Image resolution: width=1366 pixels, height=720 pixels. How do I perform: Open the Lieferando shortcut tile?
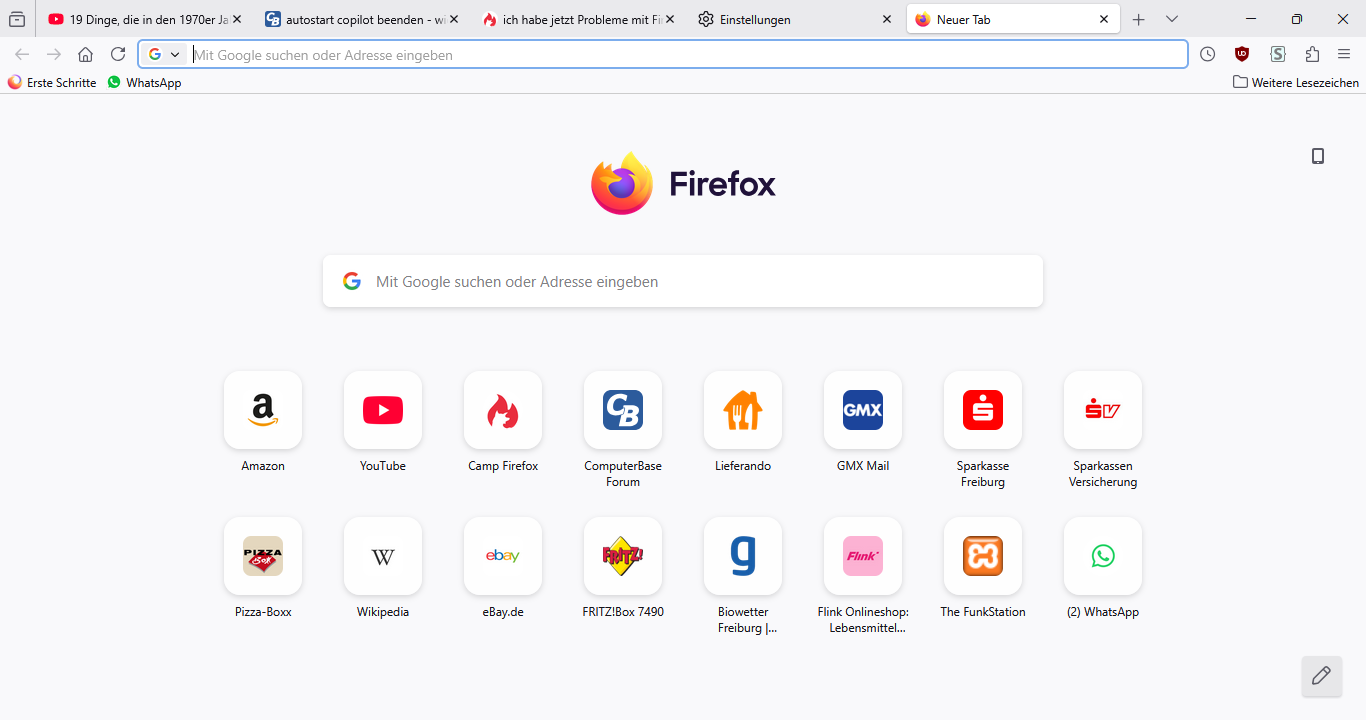click(x=743, y=411)
